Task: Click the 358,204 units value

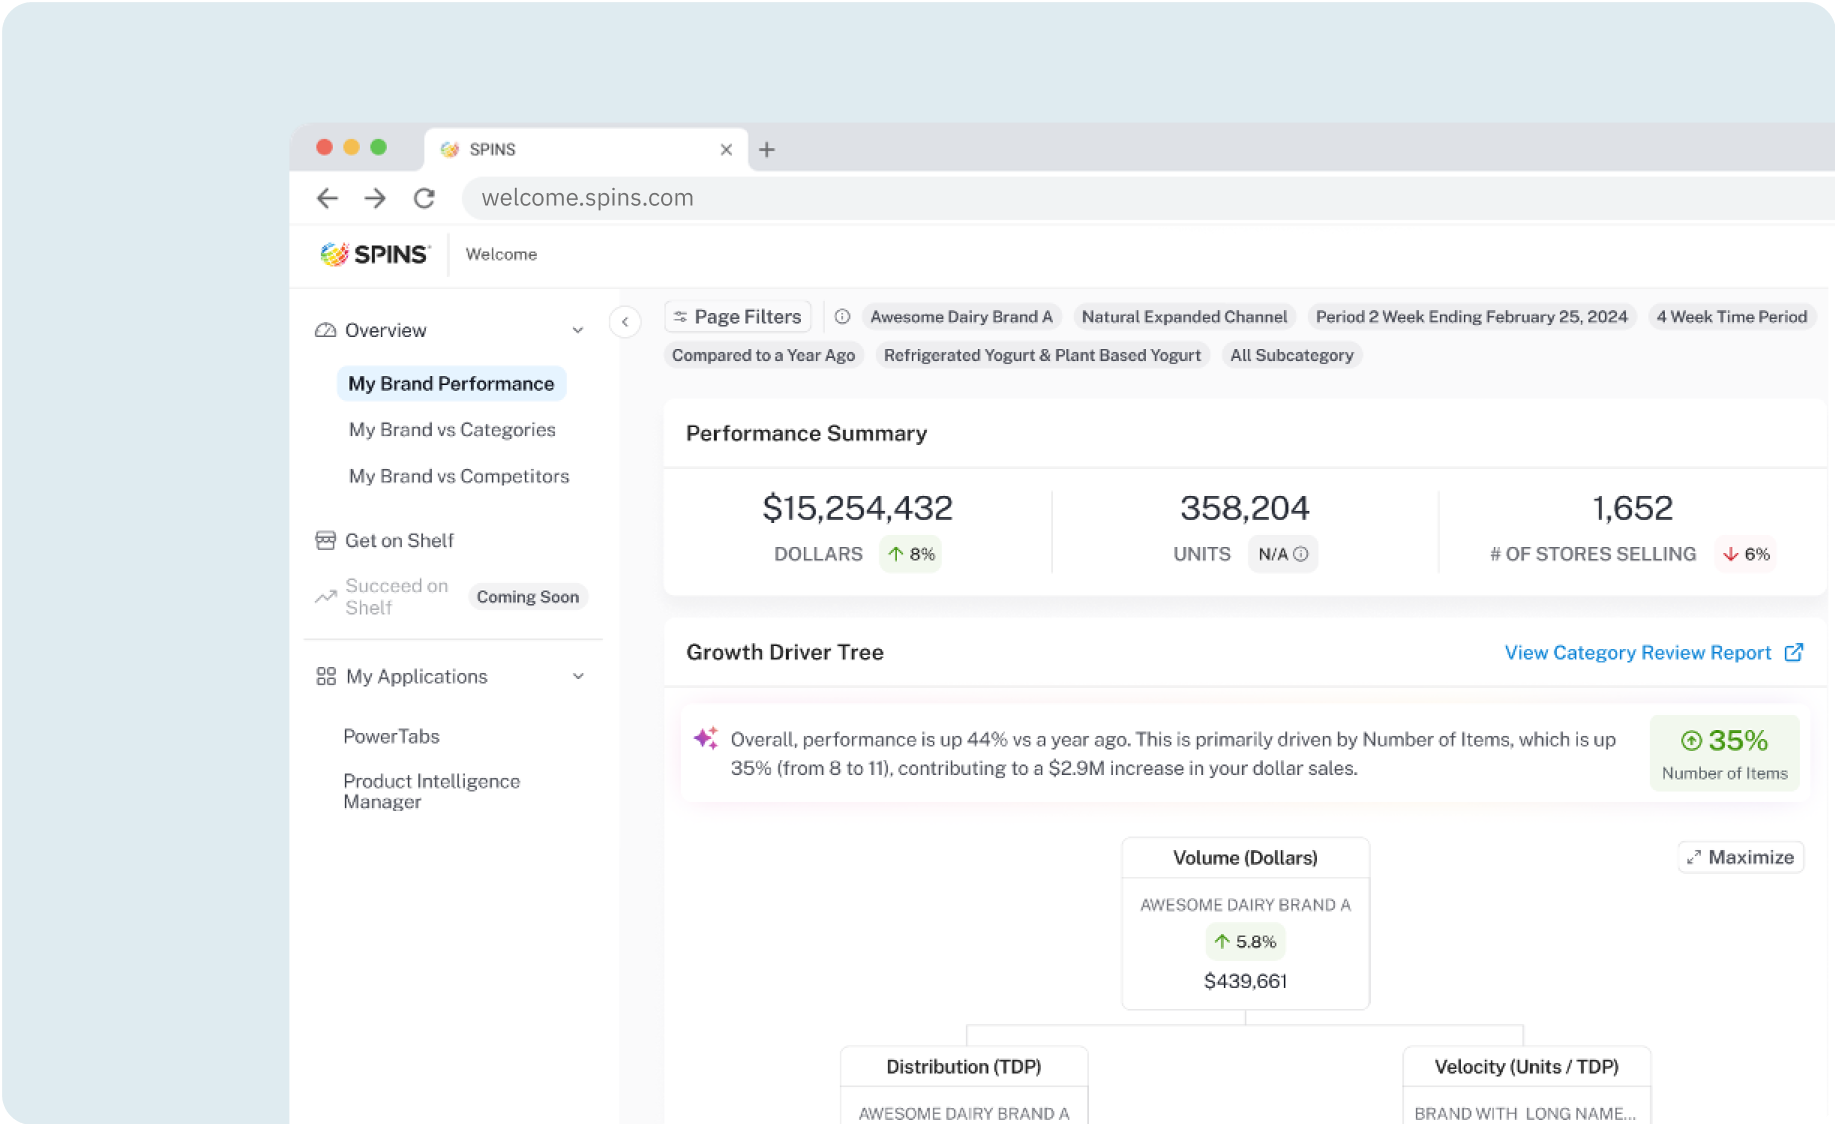Action: click(1244, 508)
